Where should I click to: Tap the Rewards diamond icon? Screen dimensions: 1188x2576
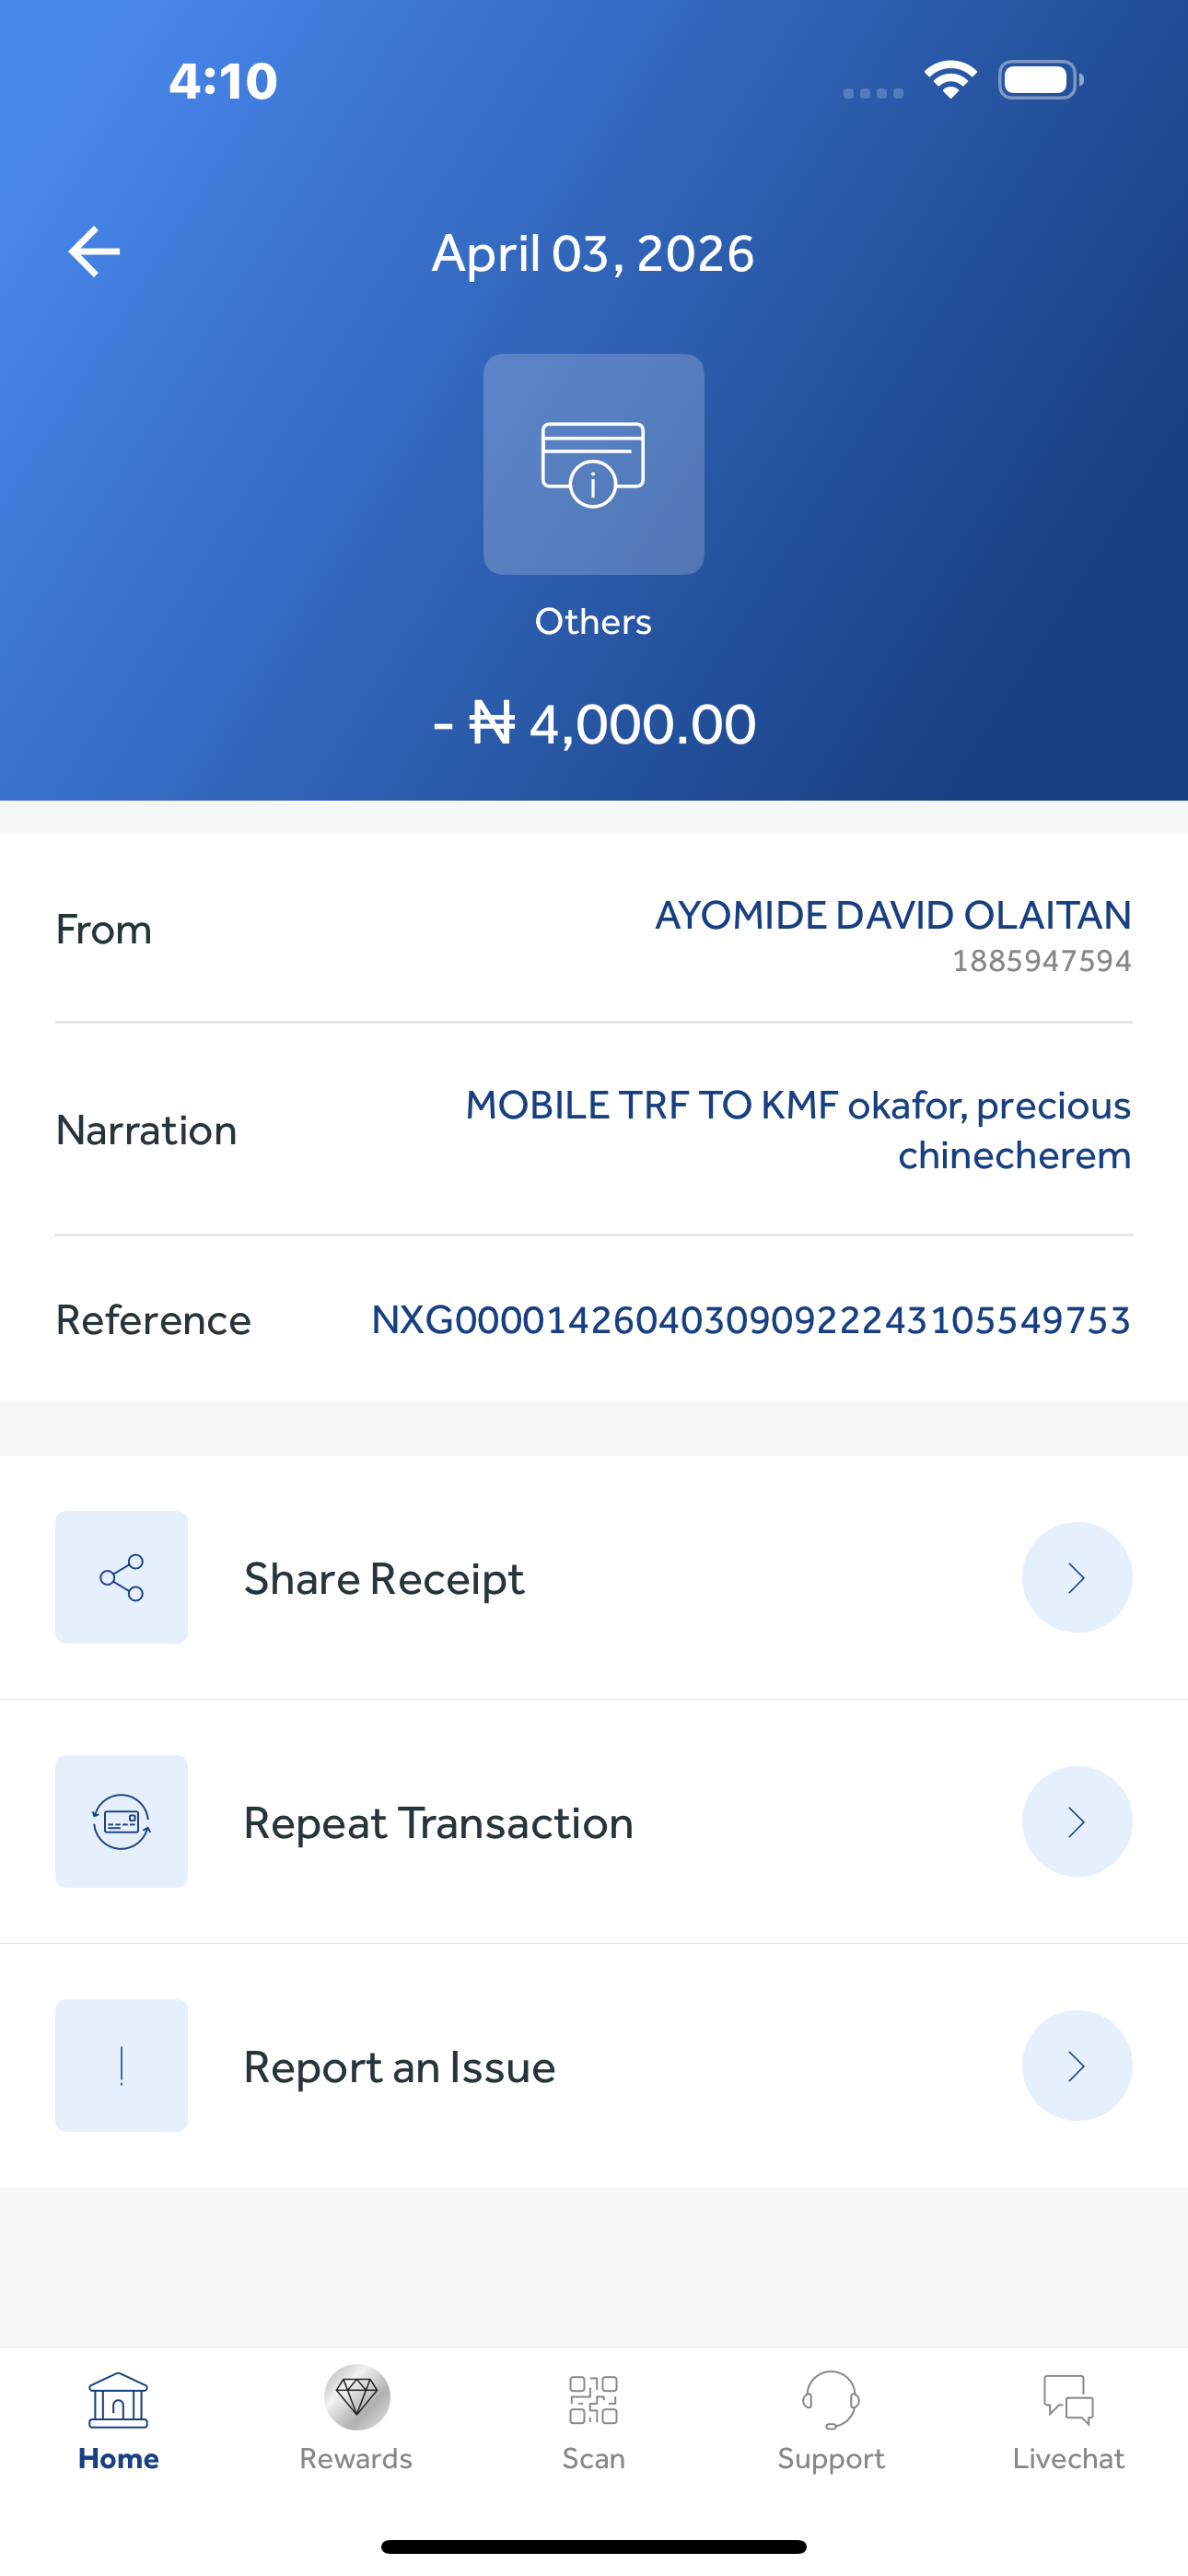tap(356, 2397)
